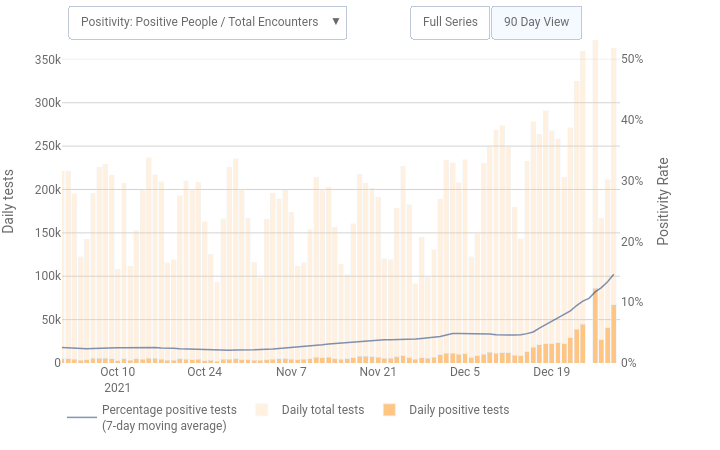Open the Positivity metric dropdown
This screenshot has height=450, width=720.
coord(200,21)
